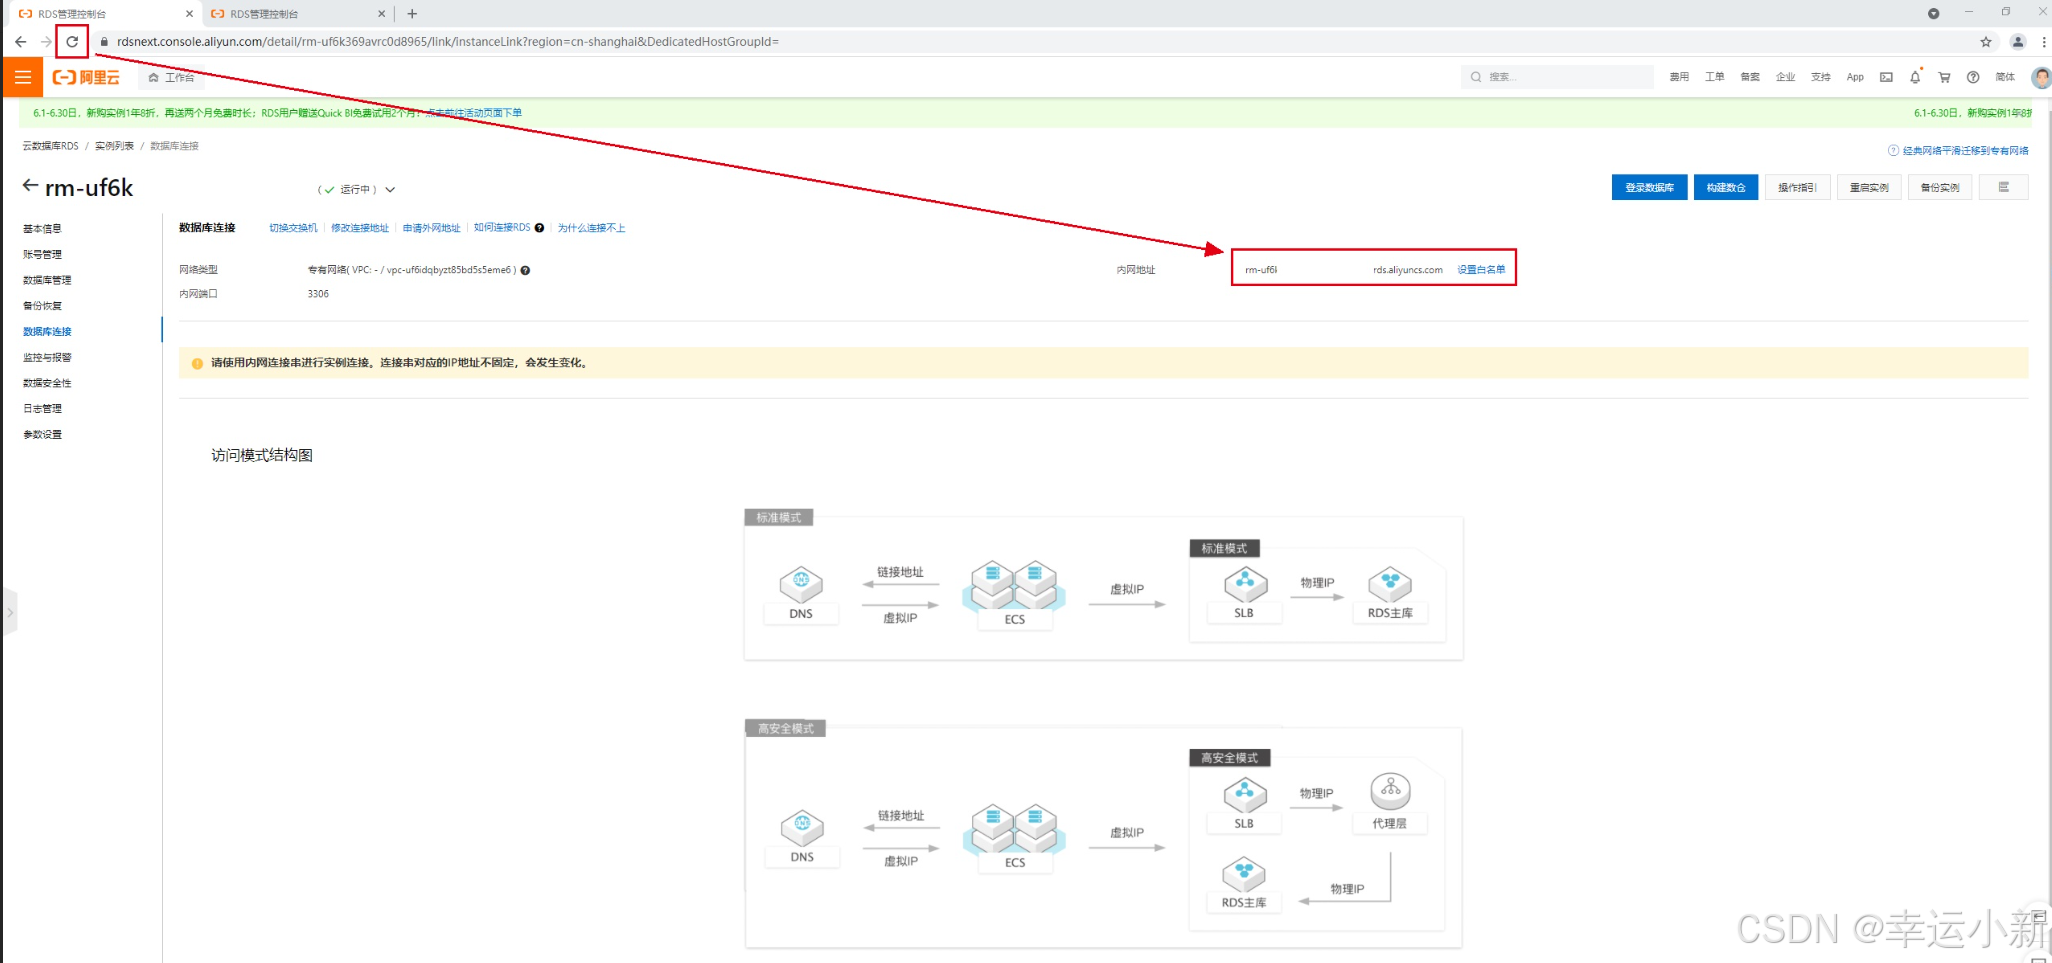The height and width of the screenshot is (963, 2052).
Task: Go back with the browser back arrow
Action: point(20,42)
